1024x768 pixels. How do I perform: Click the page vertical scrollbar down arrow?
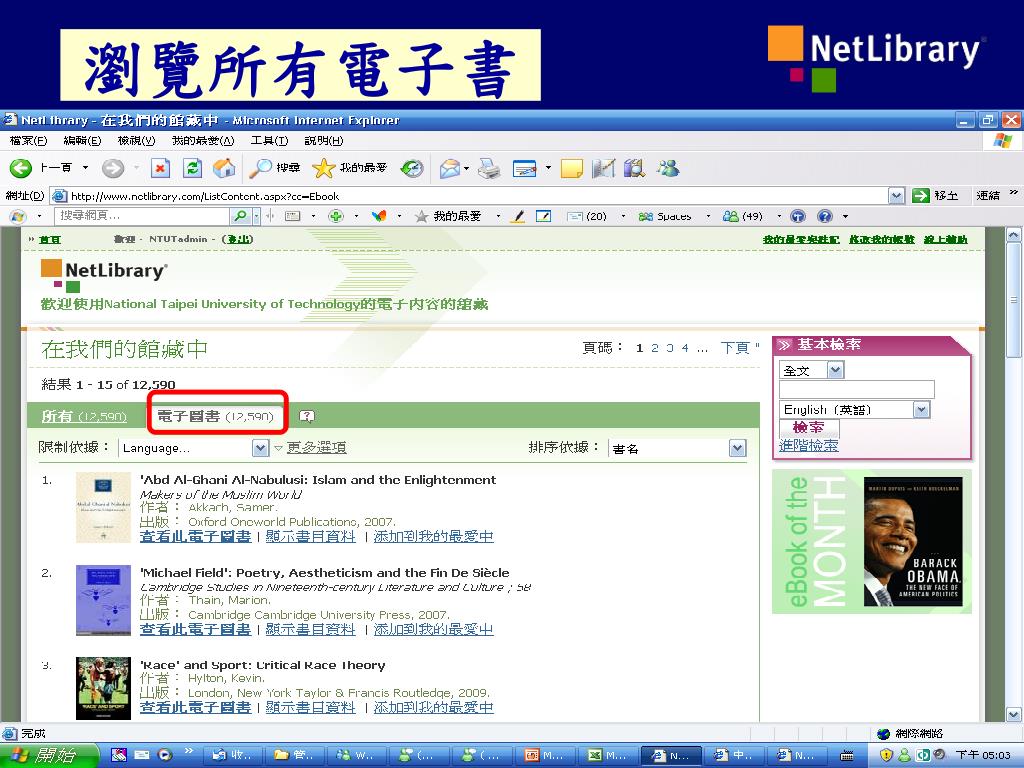point(1014,714)
